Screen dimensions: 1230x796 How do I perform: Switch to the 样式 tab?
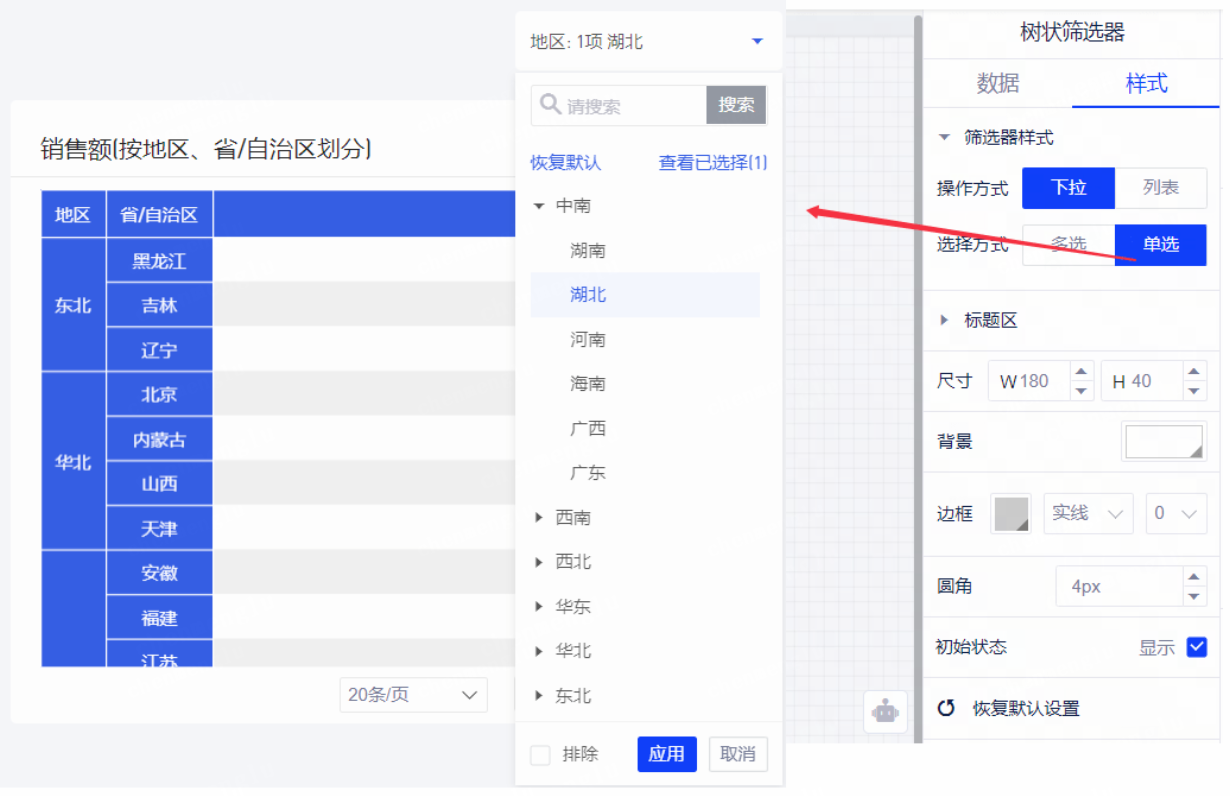tap(1146, 84)
